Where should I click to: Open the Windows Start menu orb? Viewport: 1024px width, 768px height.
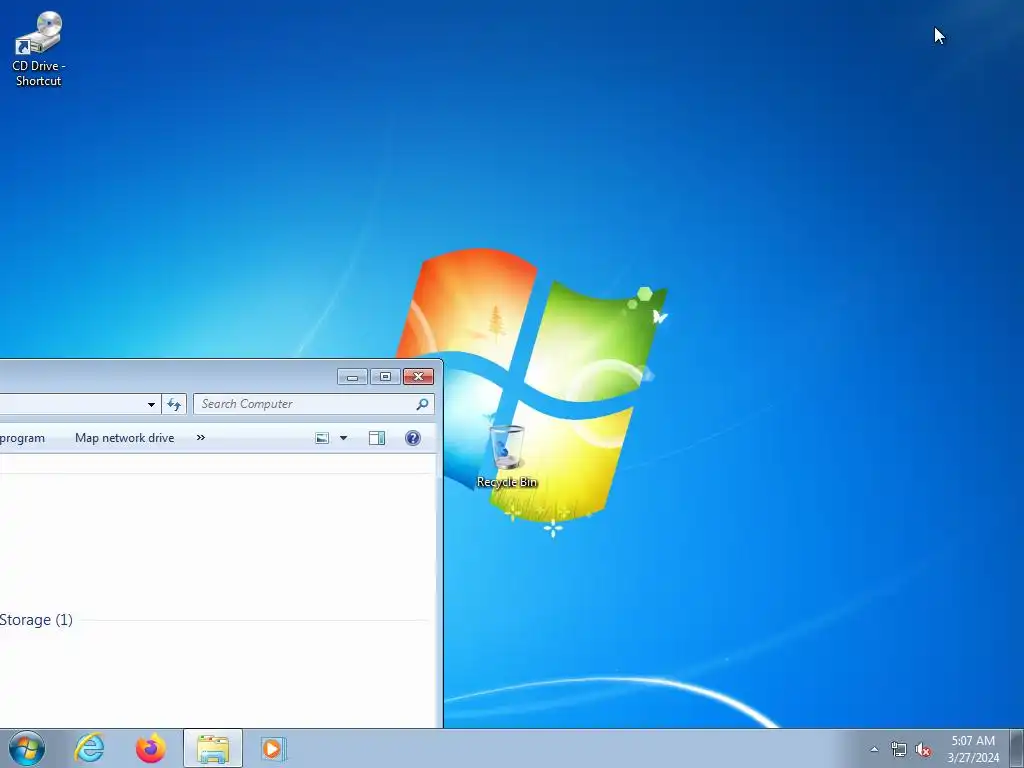(27, 748)
